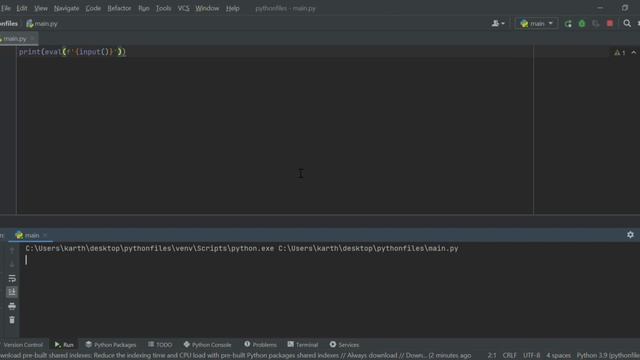Screen dimensions: 640x360
Task: Clear console with trash icon
Action: click(12, 320)
